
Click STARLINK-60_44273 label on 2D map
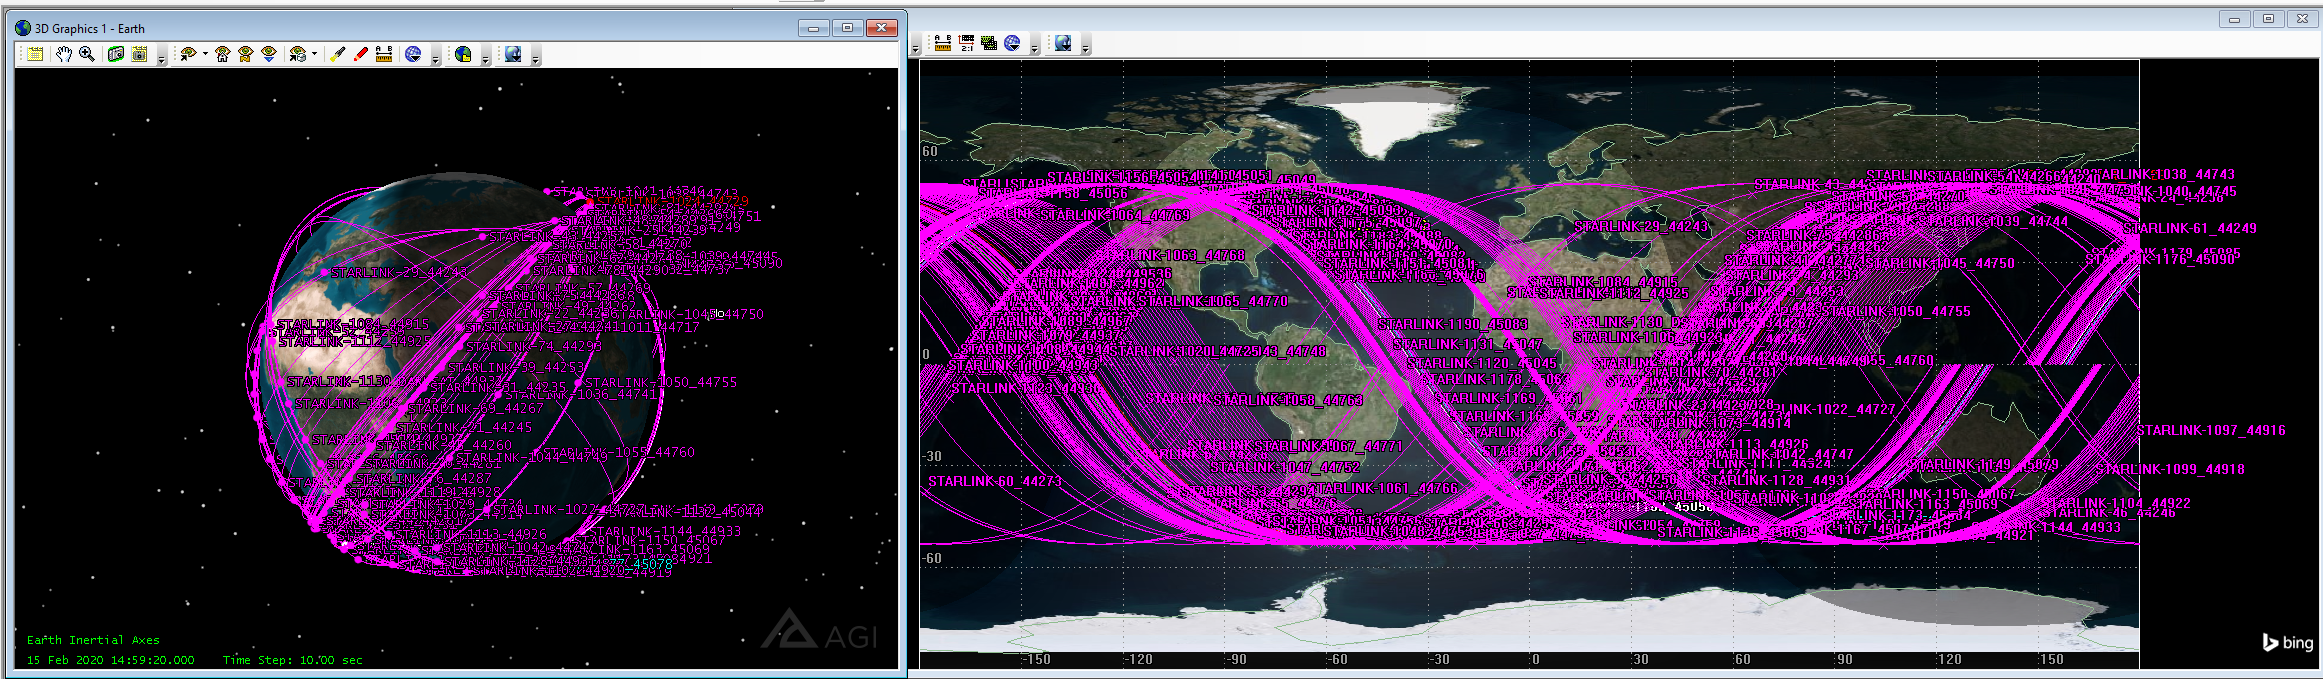click(x=995, y=481)
